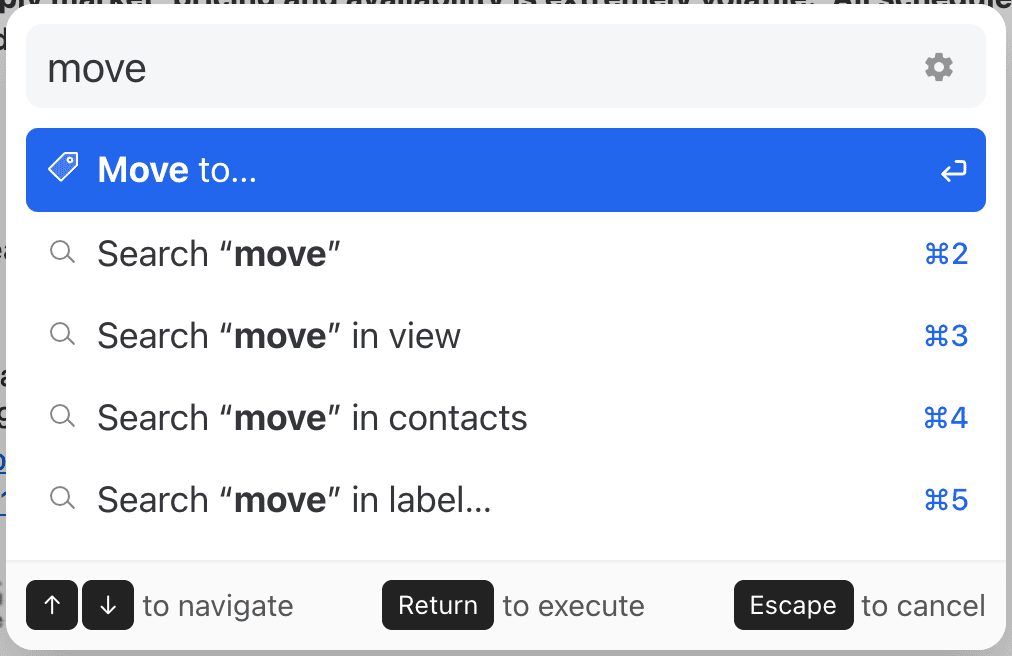
Task: Click magnifier icon beside "move" in view
Action: (x=63, y=334)
